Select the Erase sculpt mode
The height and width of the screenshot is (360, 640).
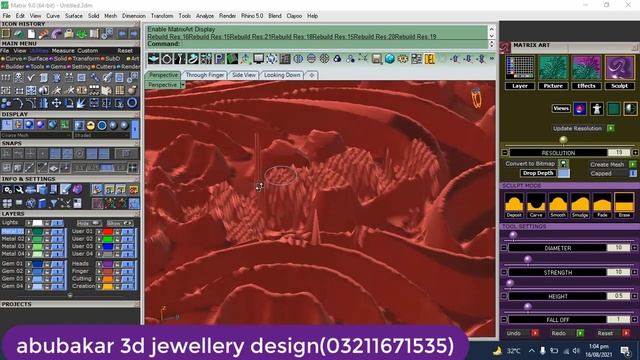[x=624, y=205]
